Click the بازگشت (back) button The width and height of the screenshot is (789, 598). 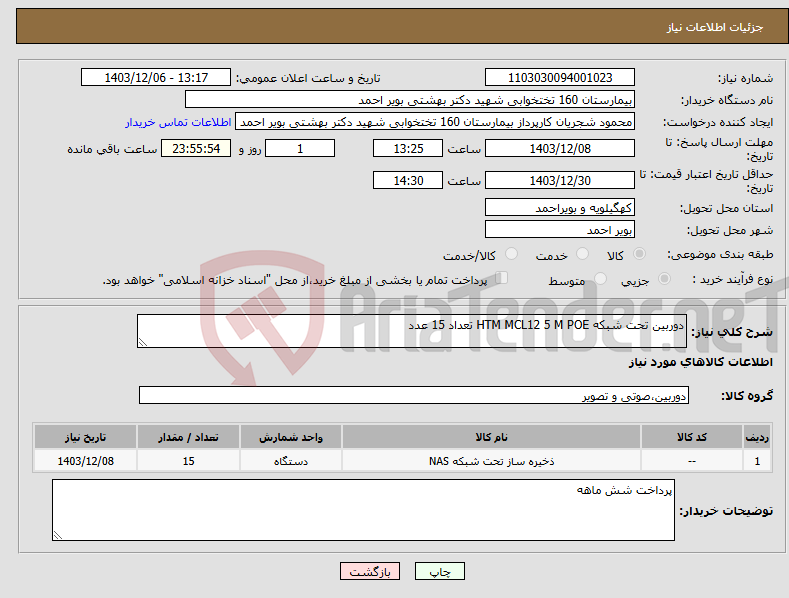(x=370, y=571)
